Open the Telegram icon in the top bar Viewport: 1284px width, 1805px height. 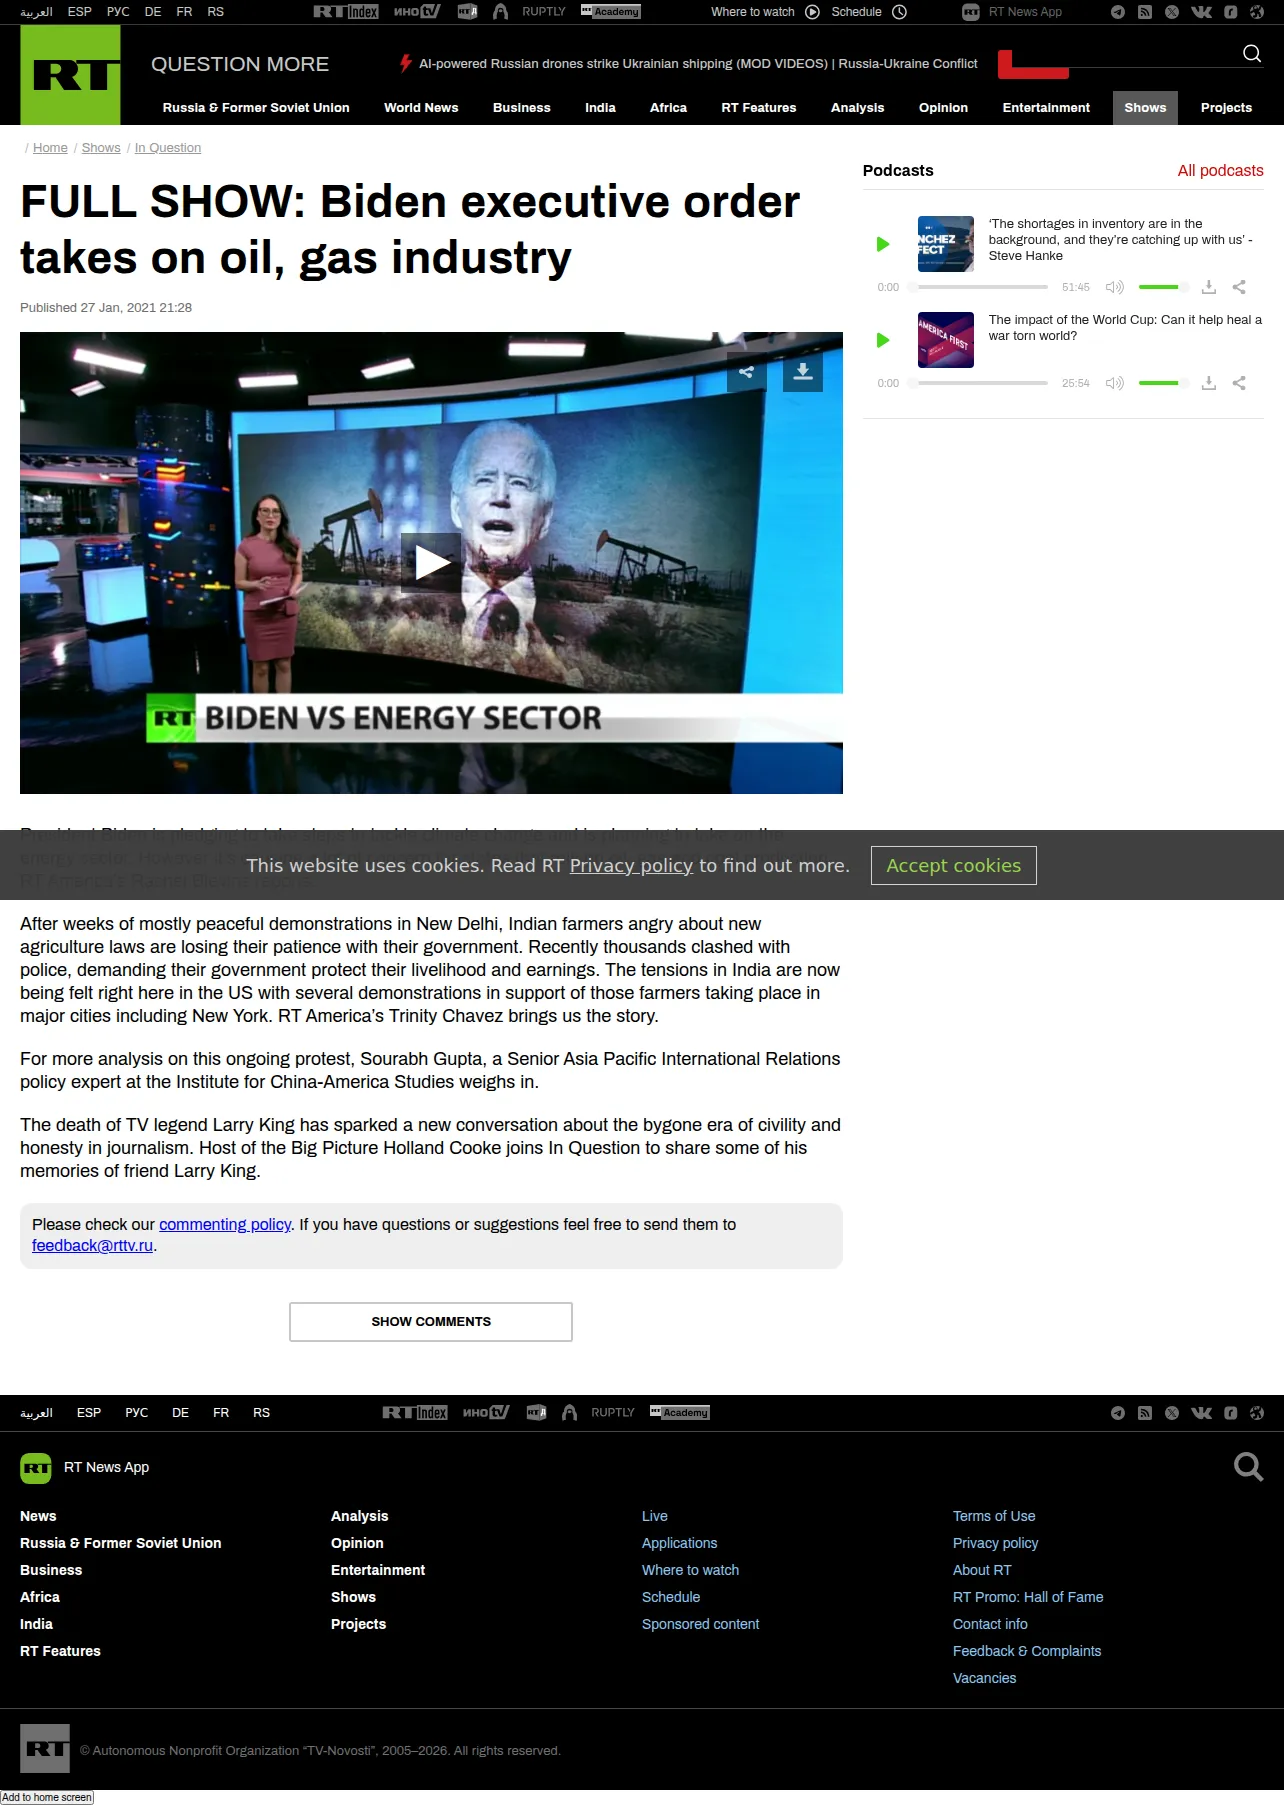pyautogui.click(x=1118, y=12)
